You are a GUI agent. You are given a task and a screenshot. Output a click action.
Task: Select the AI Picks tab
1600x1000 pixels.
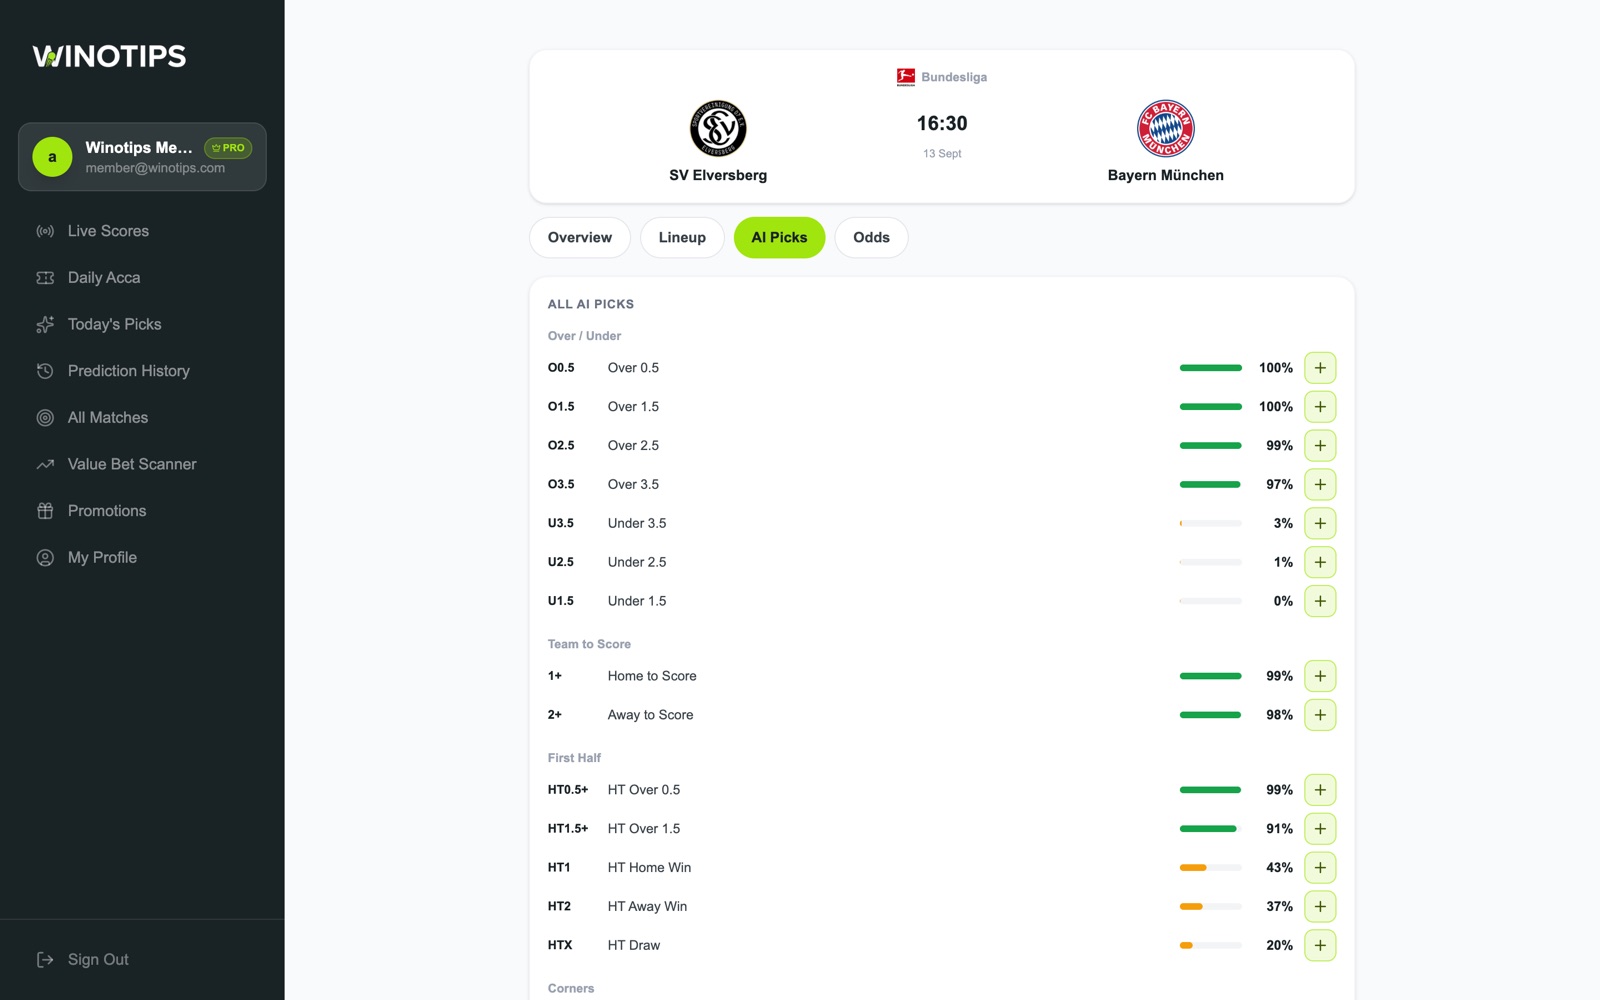coord(779,238)
